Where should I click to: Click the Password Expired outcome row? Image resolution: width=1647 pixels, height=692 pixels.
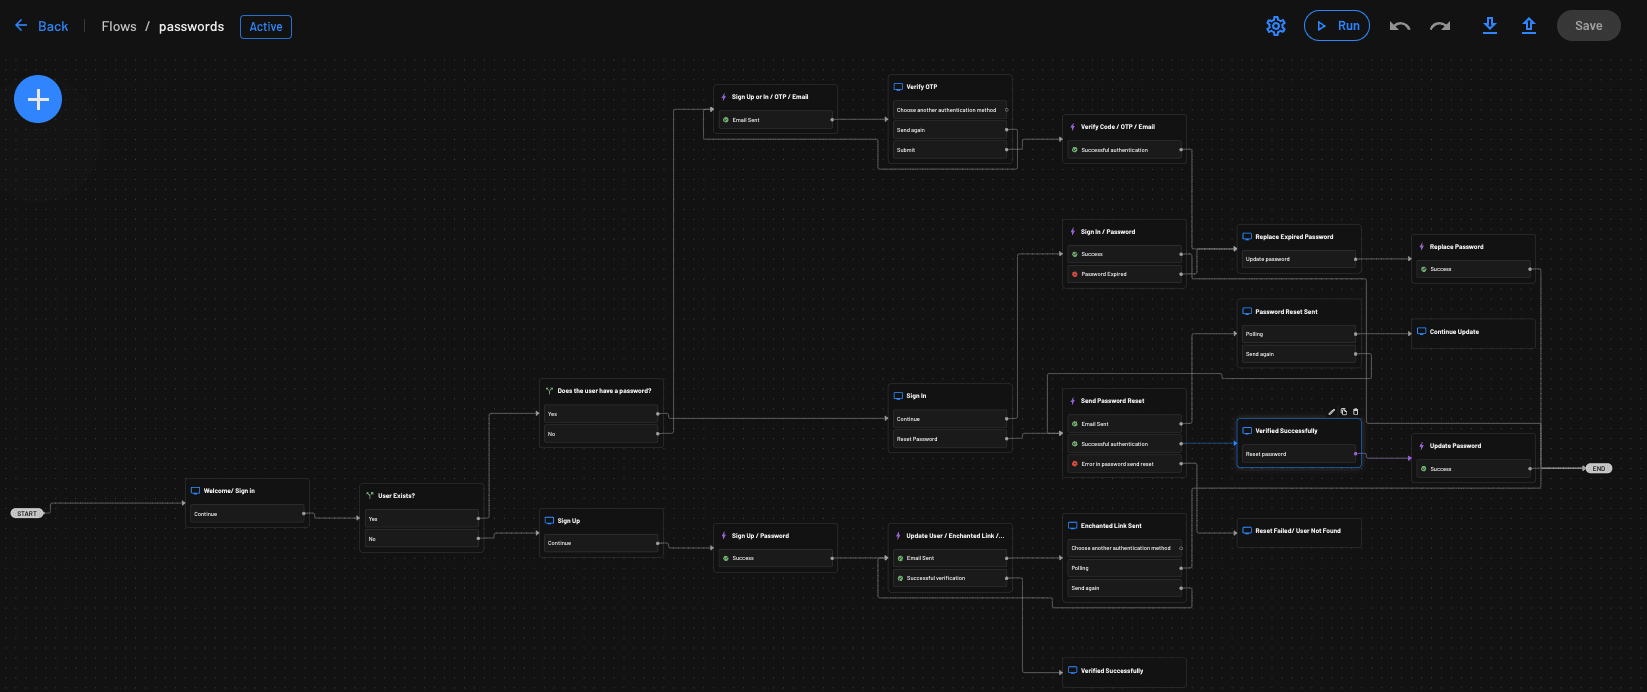pos(1124,274)
